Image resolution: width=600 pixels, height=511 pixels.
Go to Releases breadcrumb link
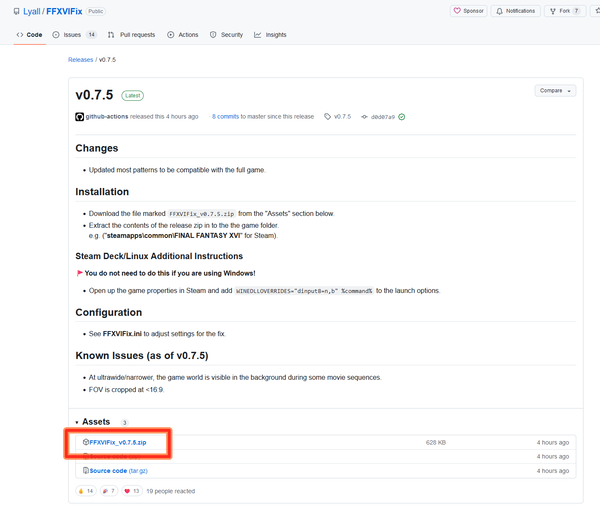pyautogui.click(x=80, y=60)
